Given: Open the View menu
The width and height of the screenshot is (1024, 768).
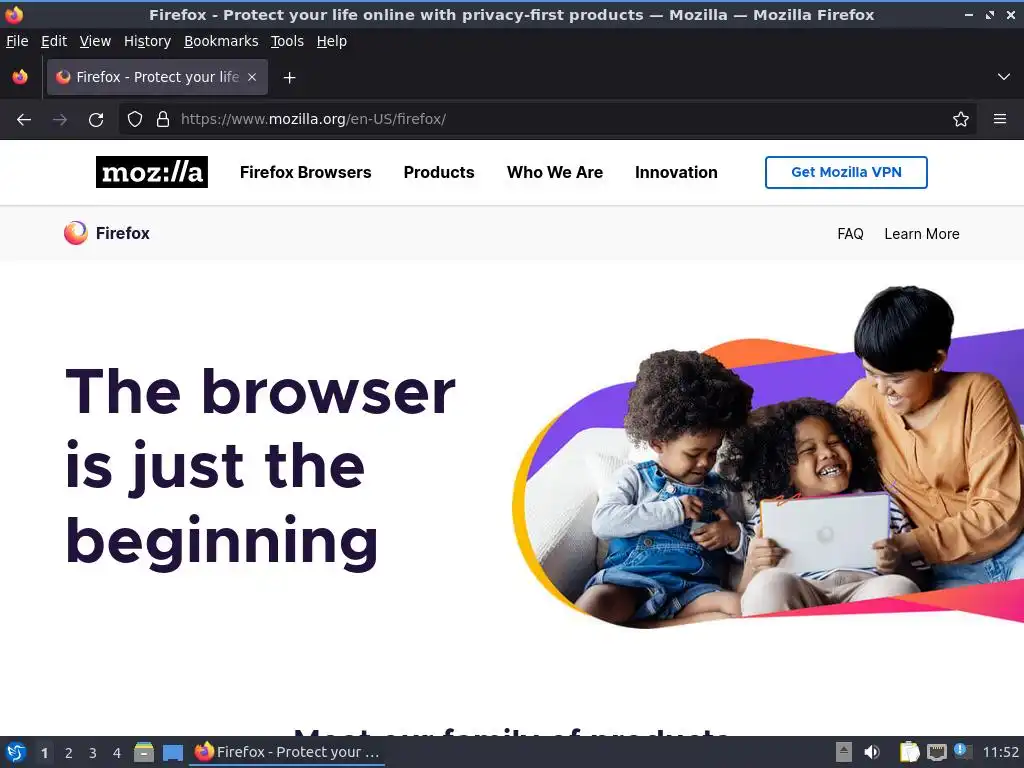Looking at the screenshot, I should click(95, 41).
